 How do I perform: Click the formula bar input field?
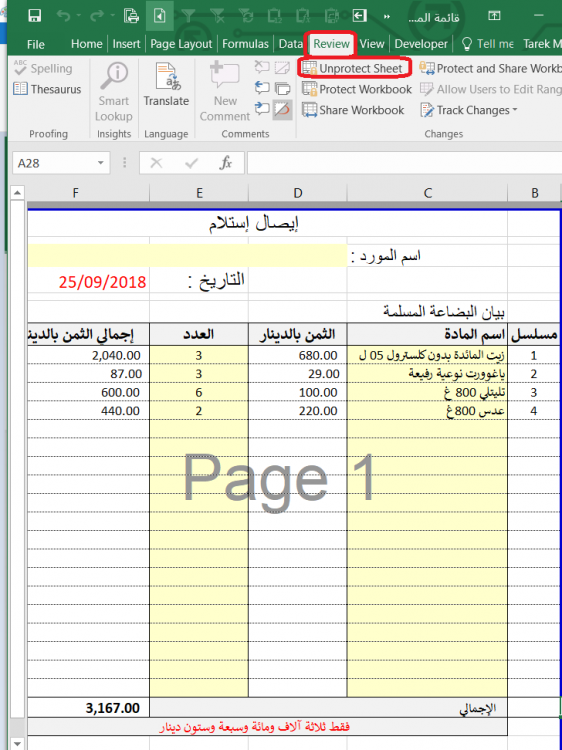[x=404, y=163]
